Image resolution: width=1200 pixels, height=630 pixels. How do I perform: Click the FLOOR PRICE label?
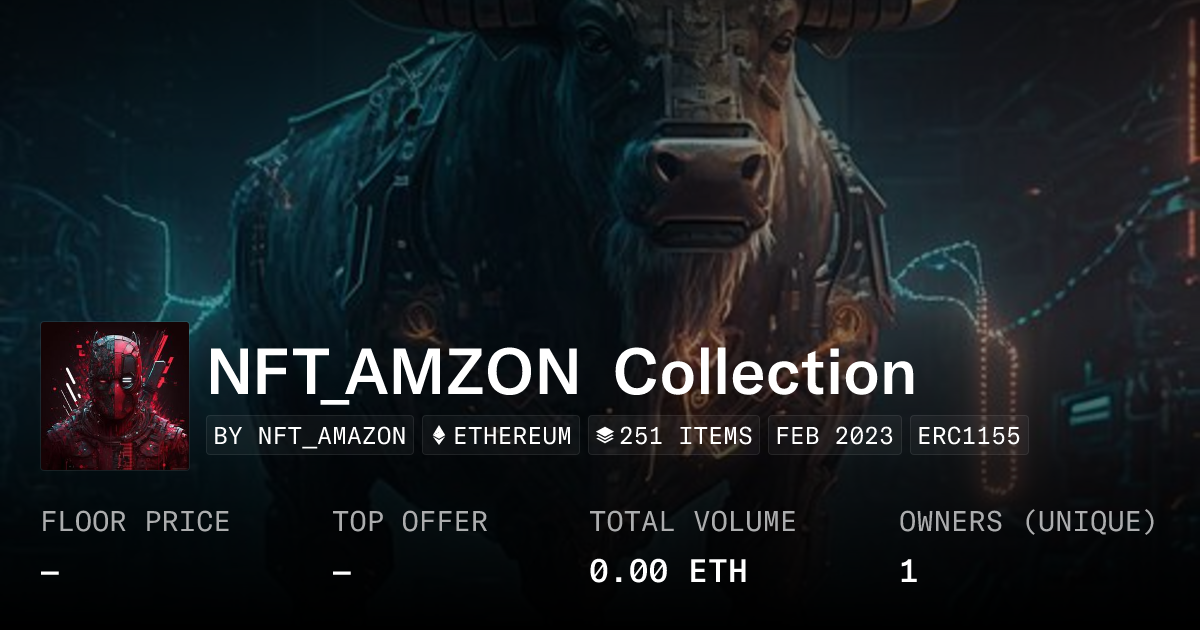(x=135, y=522)
